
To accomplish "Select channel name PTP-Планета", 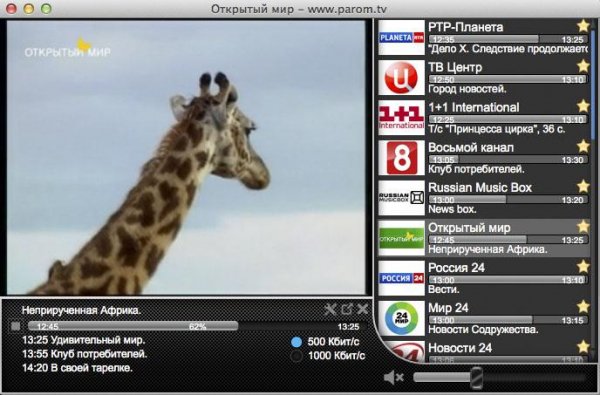I will (x=465, y=27).
